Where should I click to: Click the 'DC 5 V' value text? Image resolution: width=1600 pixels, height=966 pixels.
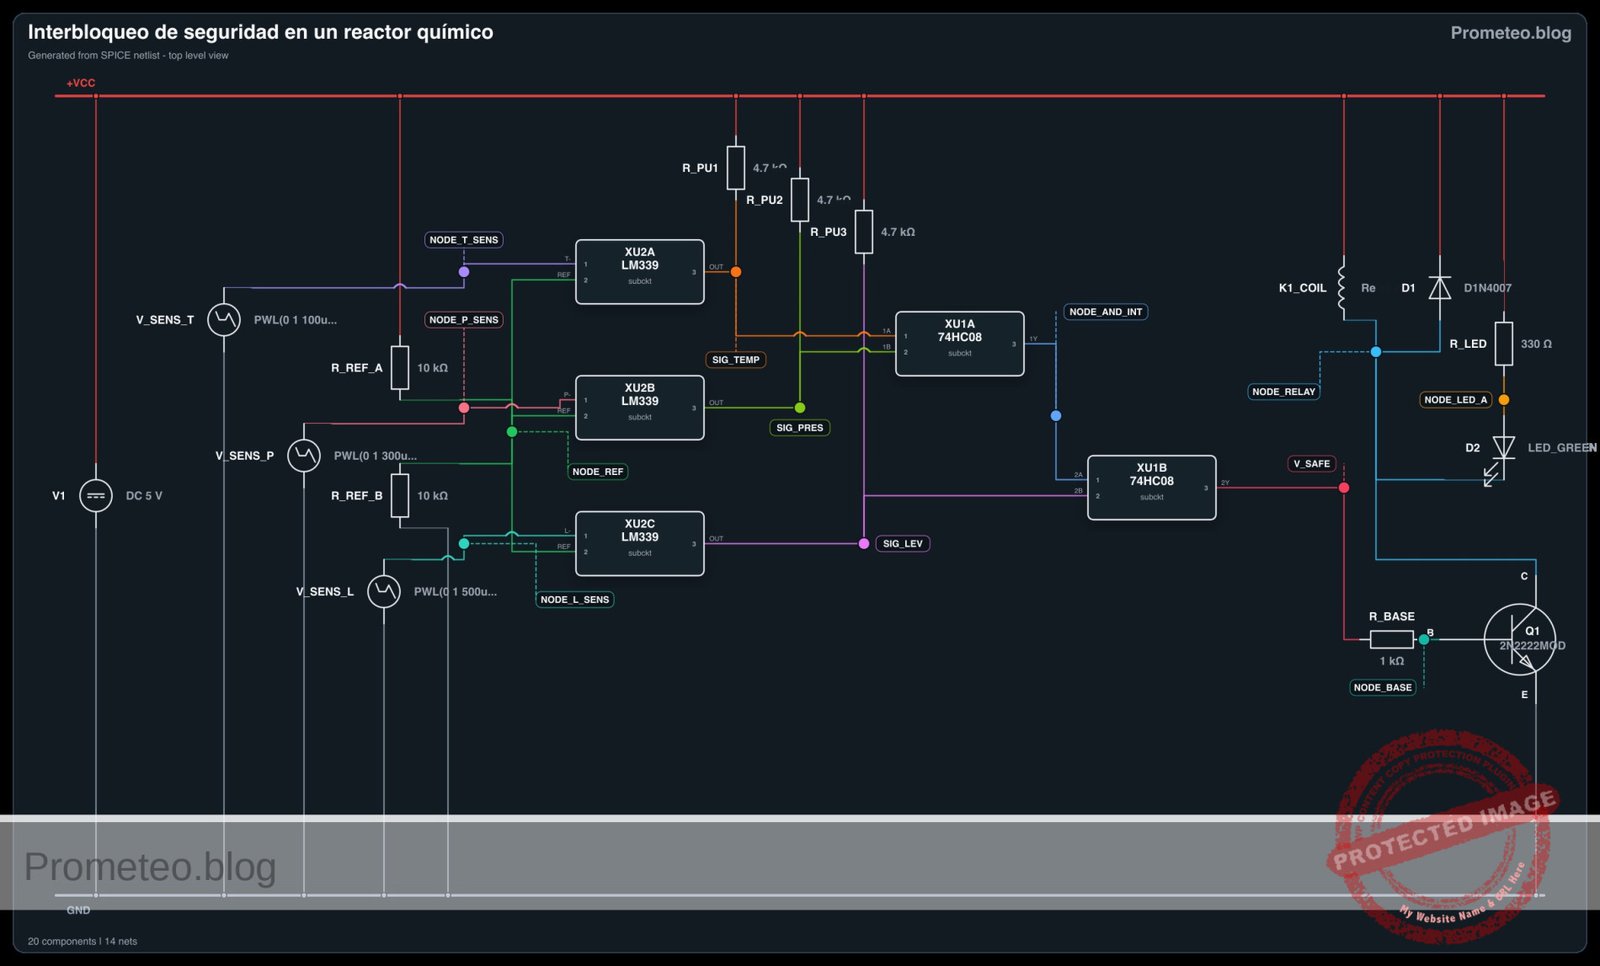(x=144, y=496)
